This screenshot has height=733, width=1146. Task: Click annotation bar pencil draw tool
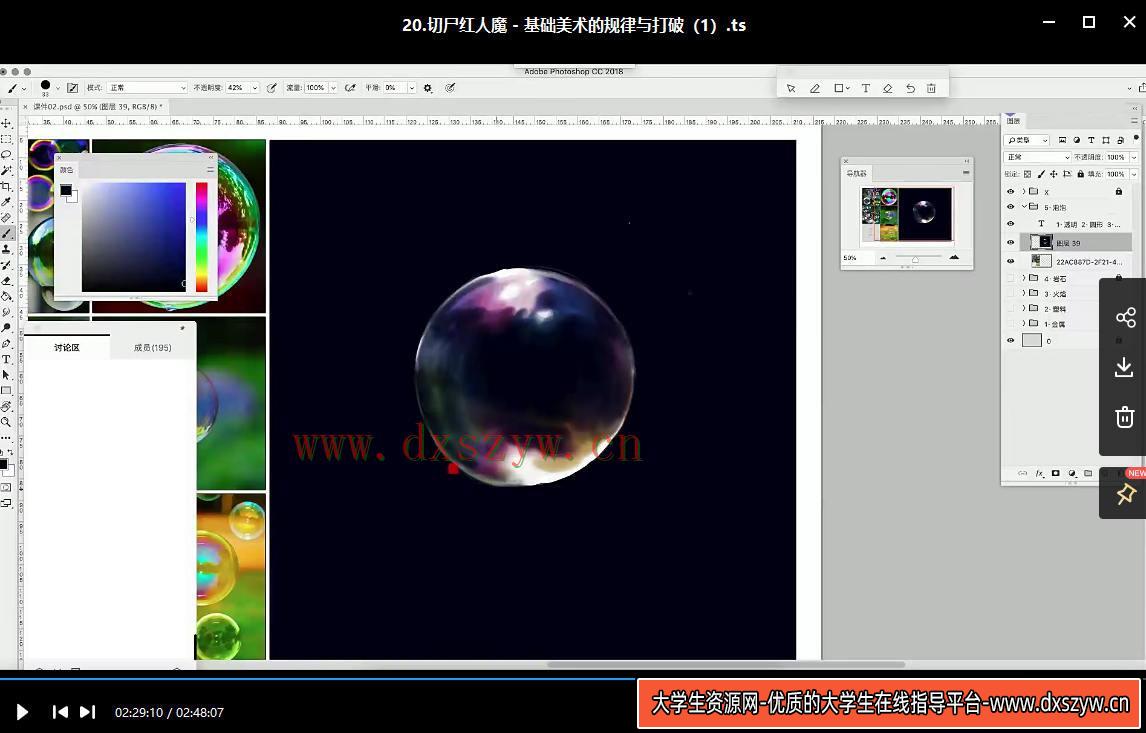point(815,88)
